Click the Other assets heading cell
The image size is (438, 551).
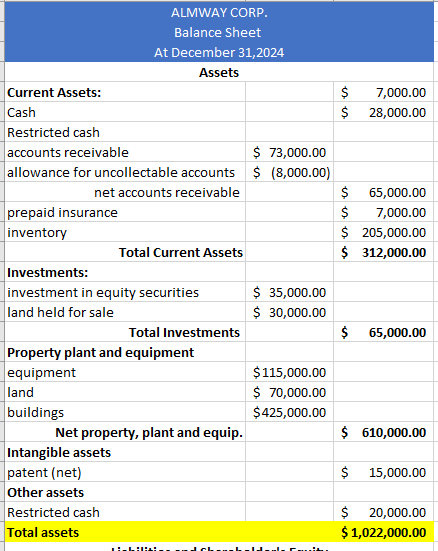tap(125, 492)
